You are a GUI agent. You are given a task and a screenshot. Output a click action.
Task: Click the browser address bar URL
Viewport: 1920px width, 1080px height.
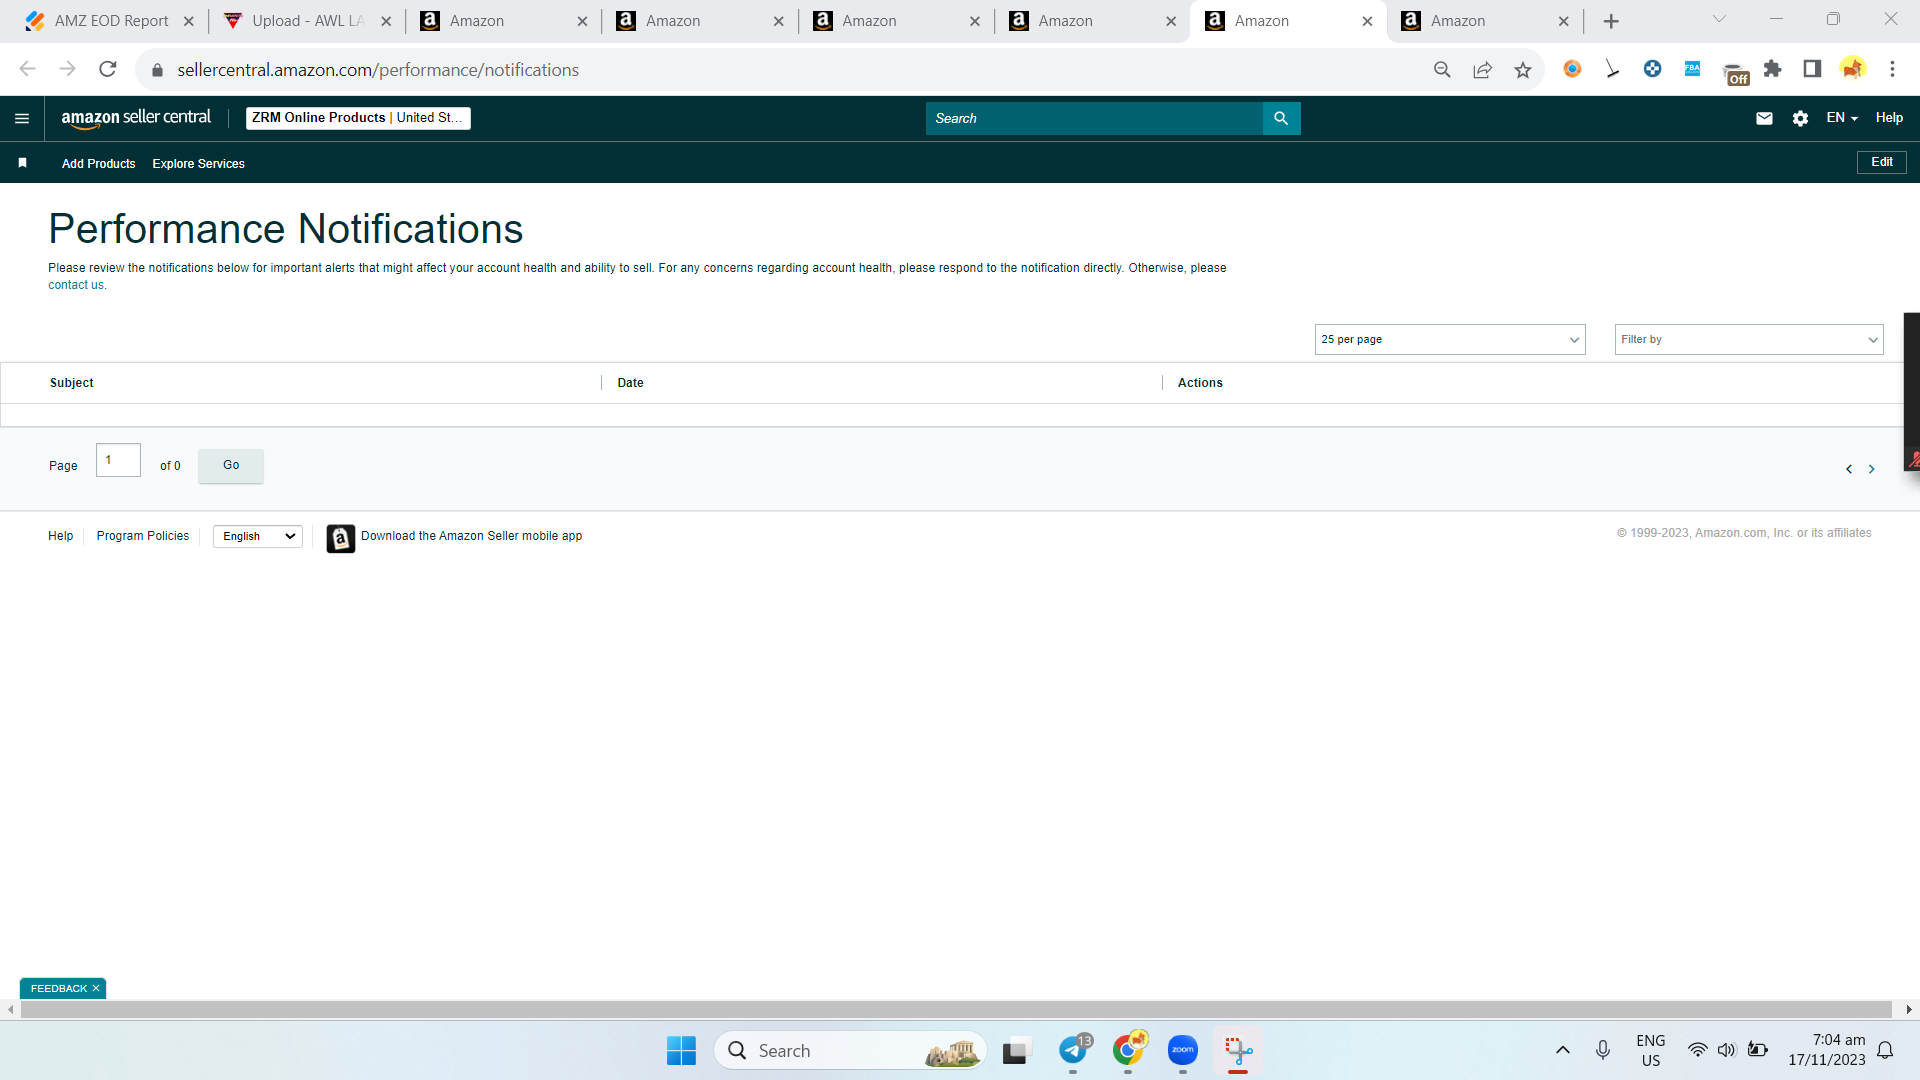point(378,70)
